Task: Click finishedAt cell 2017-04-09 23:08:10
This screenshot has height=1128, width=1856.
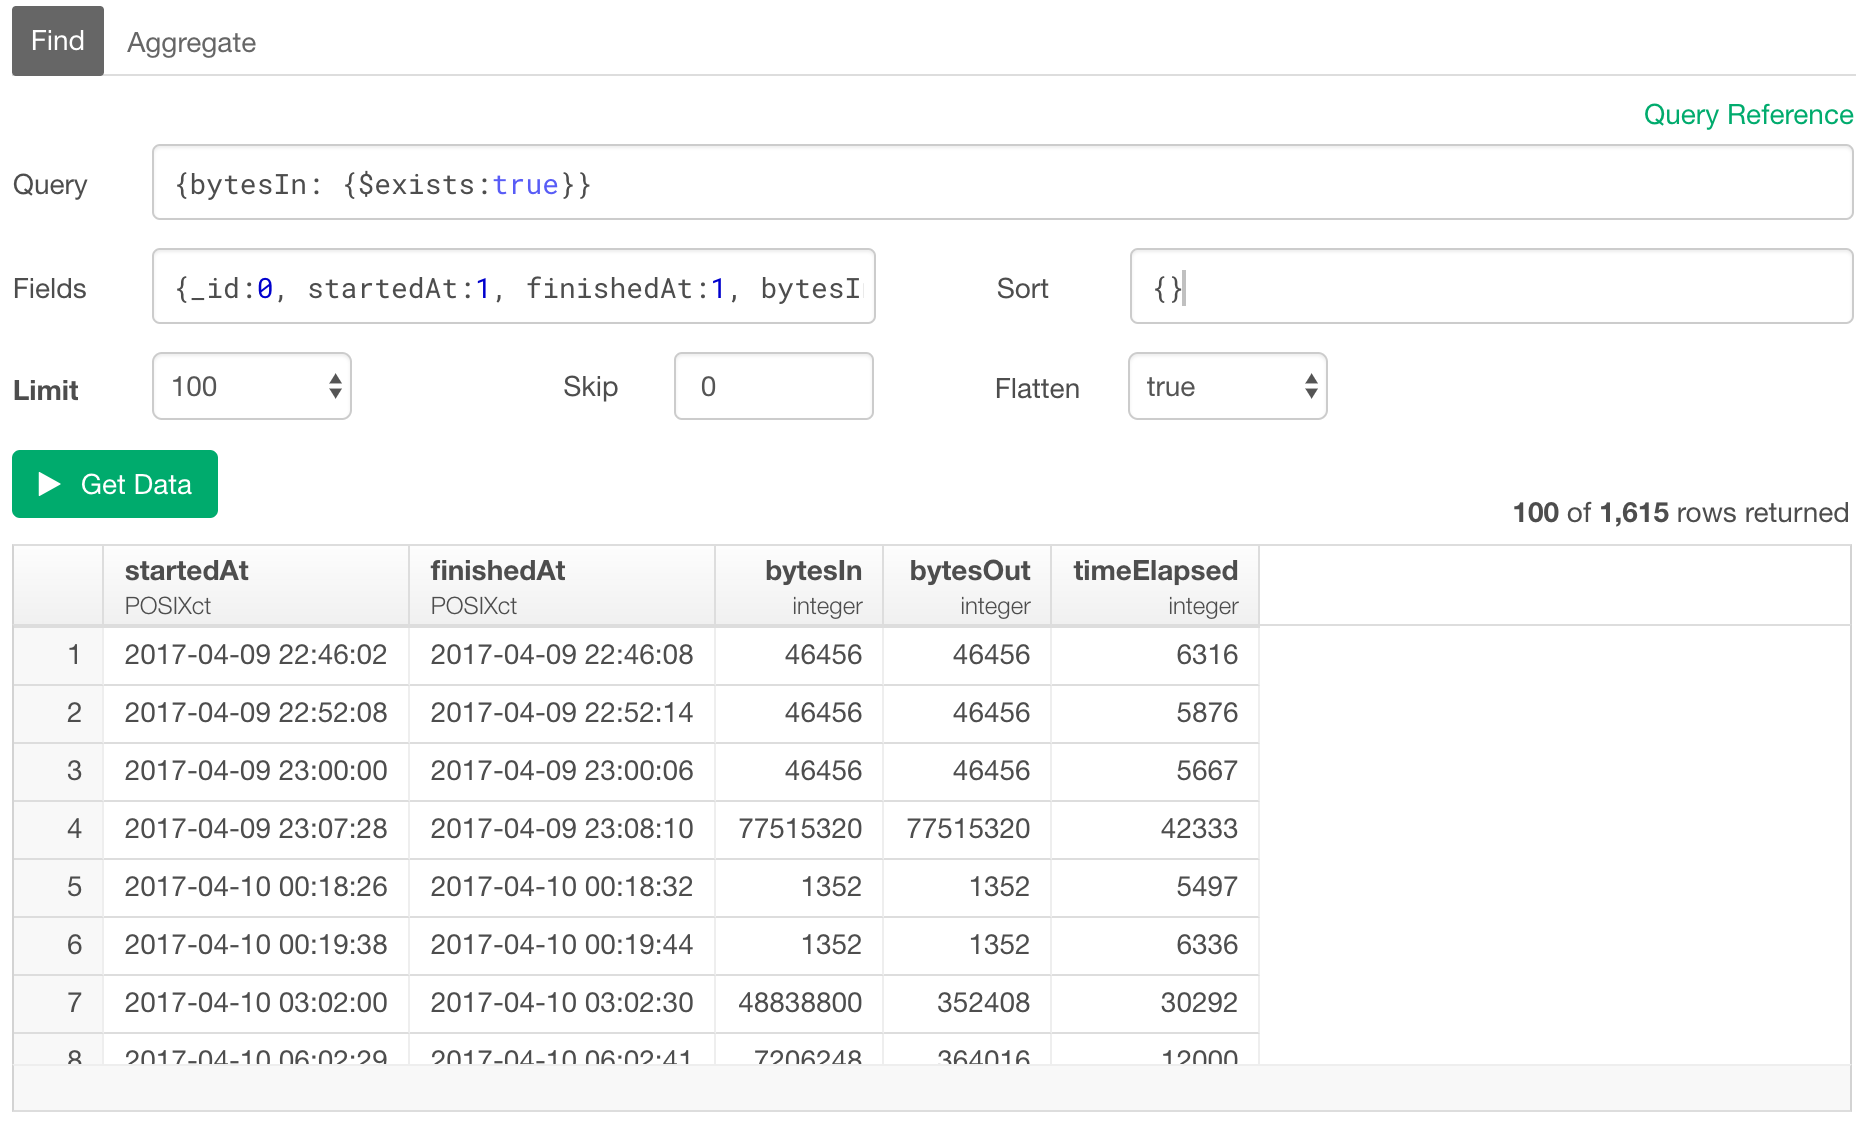Action: [x=562, y=829]
